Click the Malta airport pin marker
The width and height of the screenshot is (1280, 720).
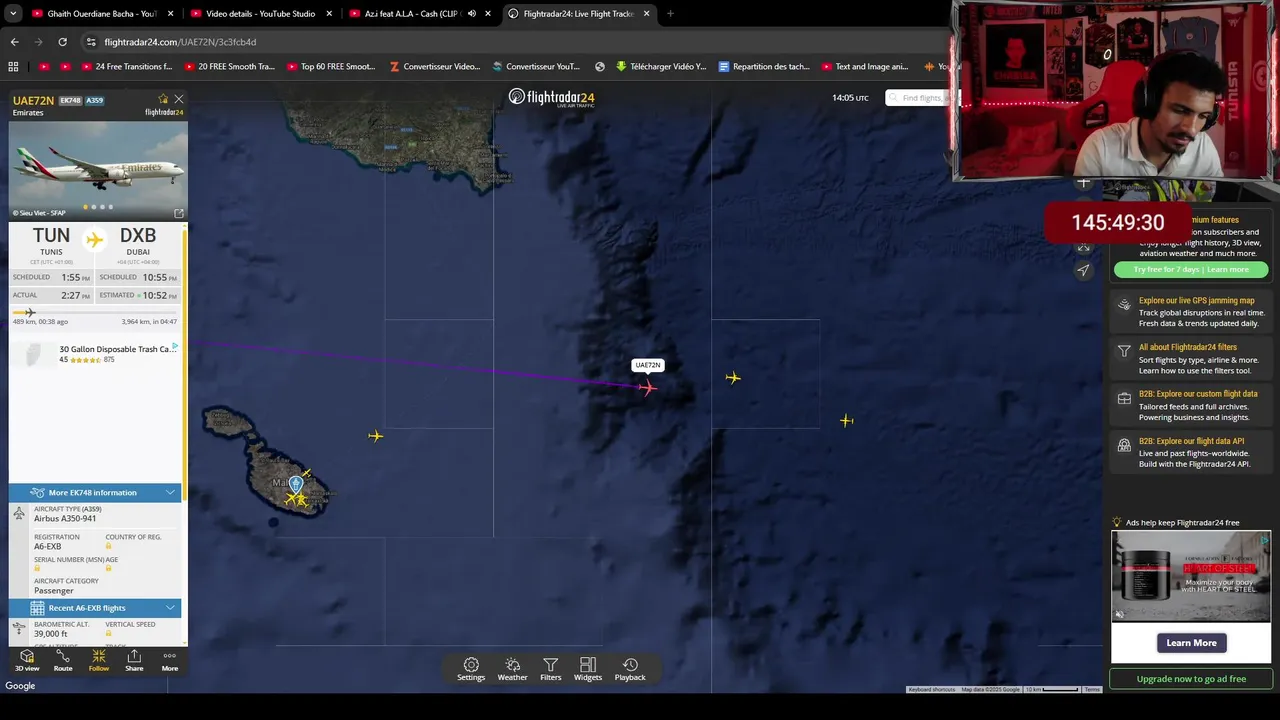296,486
